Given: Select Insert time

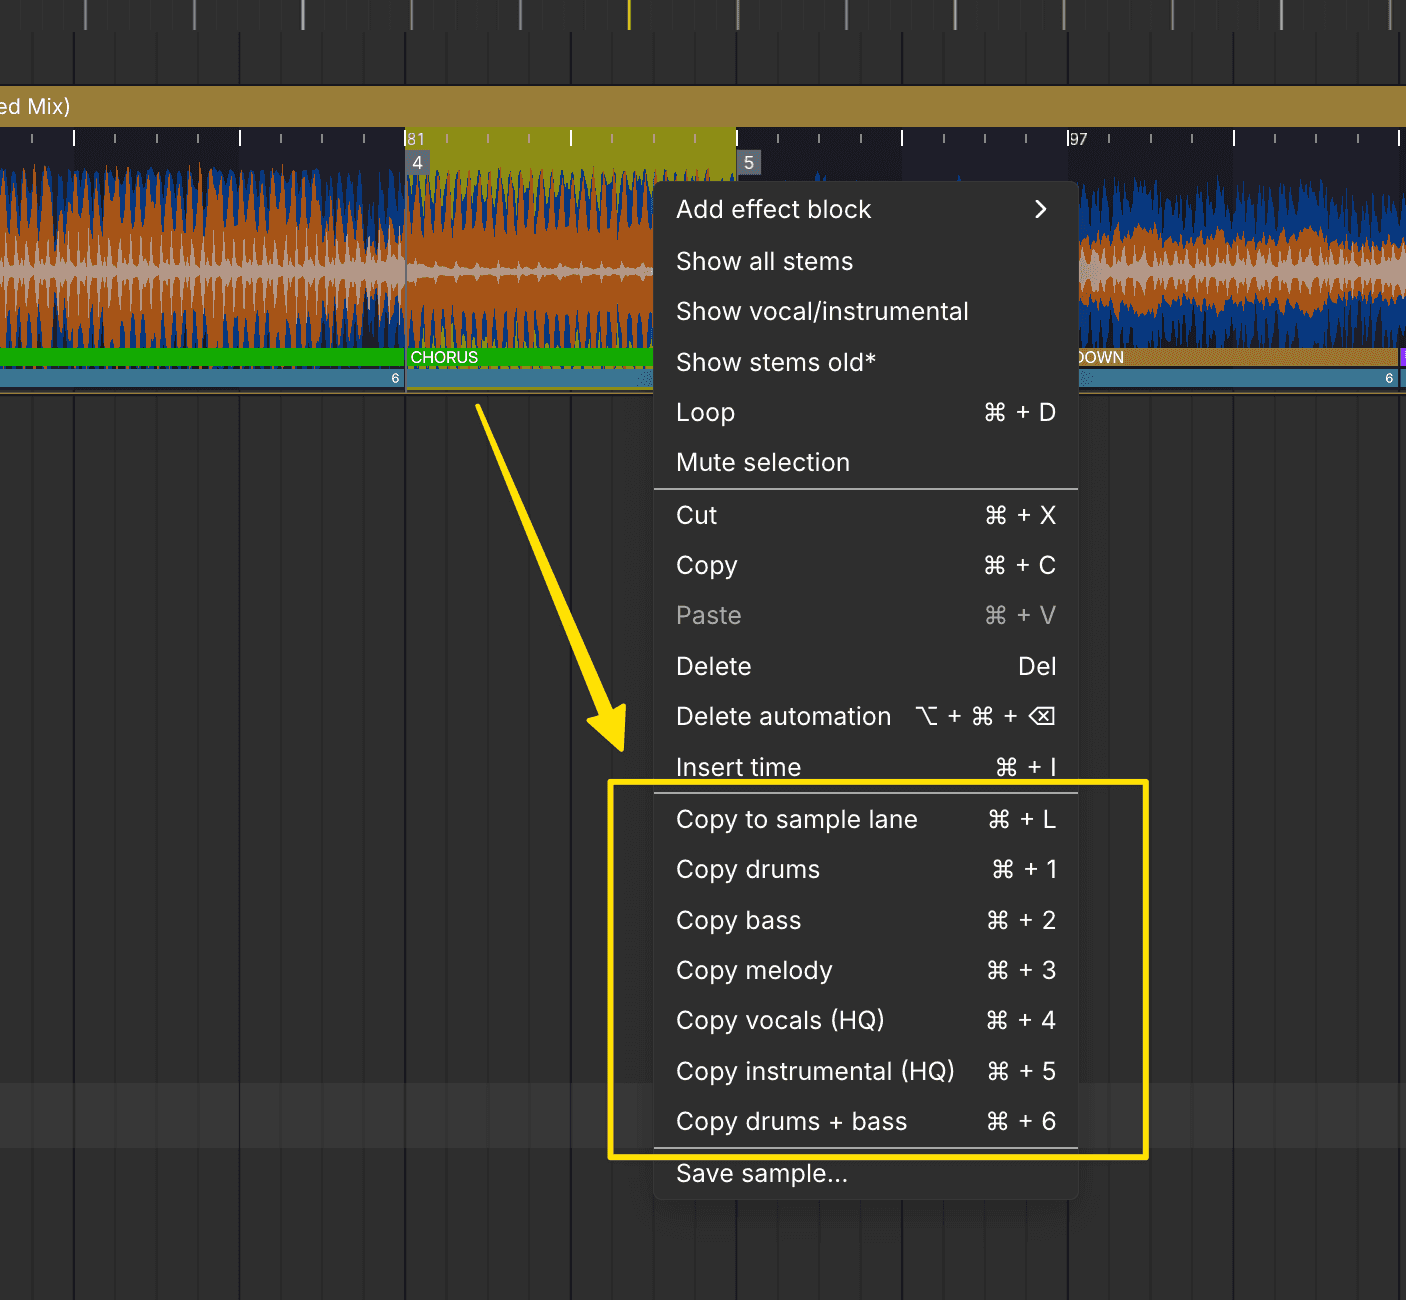Looking at the screenshot, I should coord(739,767).
